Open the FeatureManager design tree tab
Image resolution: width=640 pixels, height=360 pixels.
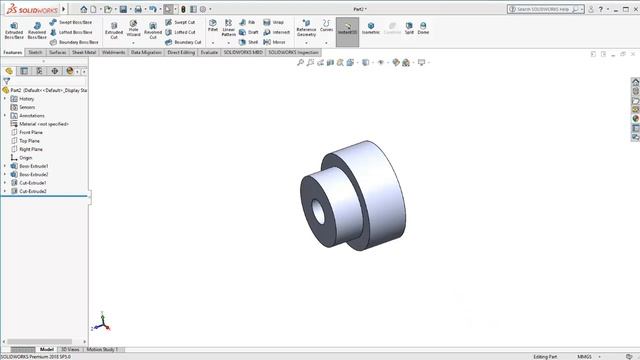9,71
